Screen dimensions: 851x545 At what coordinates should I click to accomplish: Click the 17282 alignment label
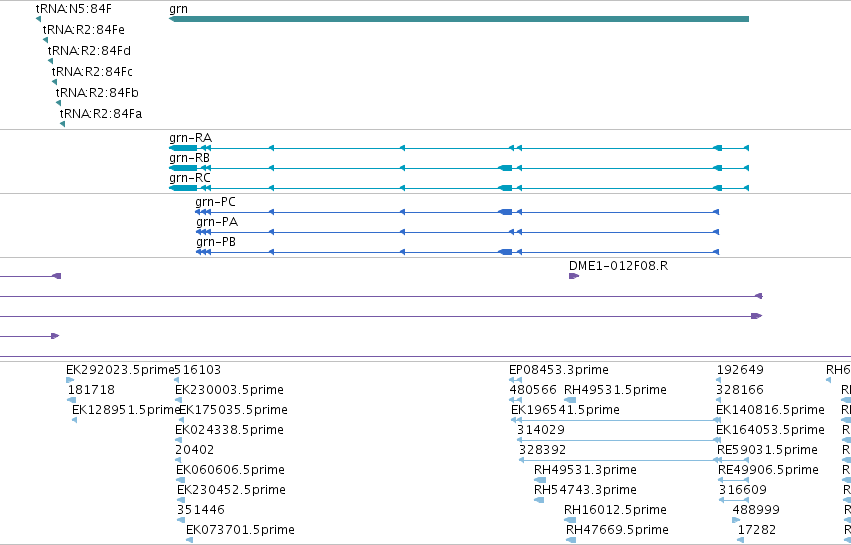tap(757, 530)
